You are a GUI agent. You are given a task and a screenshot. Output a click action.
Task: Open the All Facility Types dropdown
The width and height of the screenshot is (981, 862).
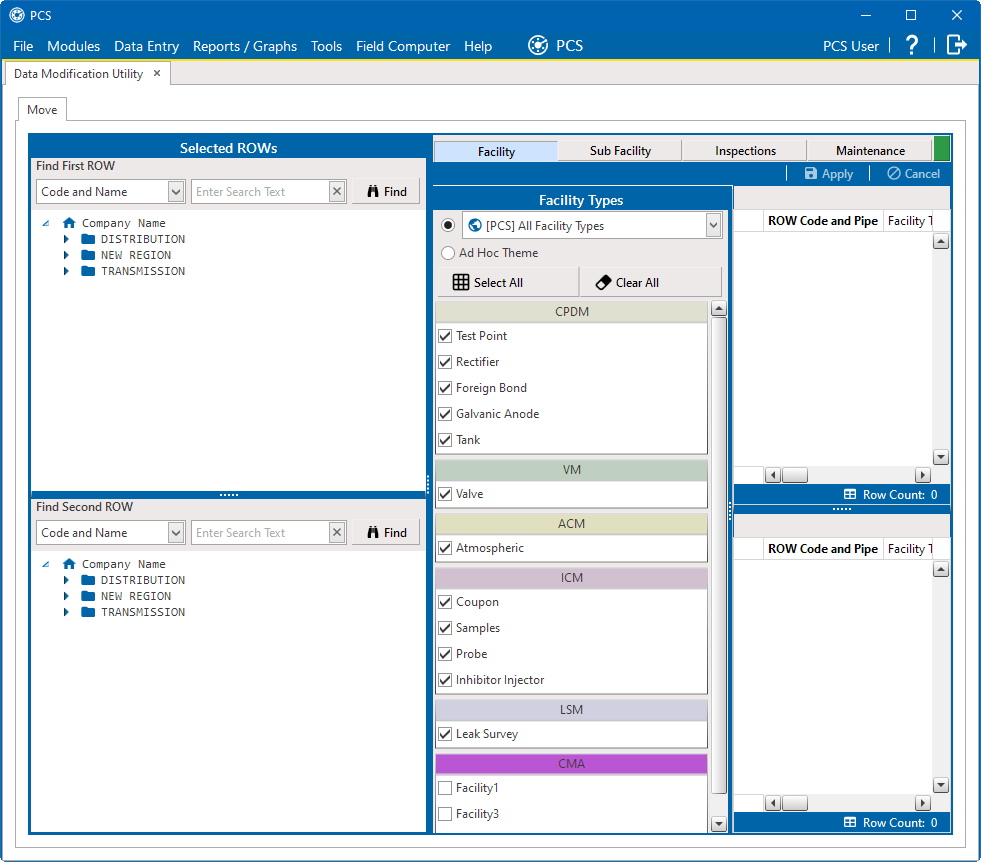pyautogui.click(x=713, y=225)
